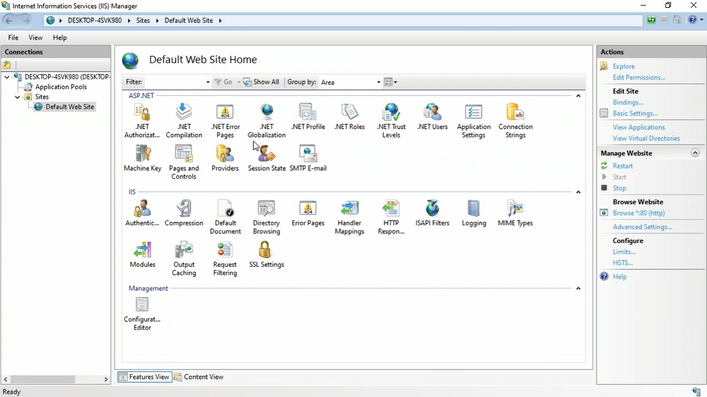
Task: Click View Virtual Directories link
Action: tap(646, 138)
